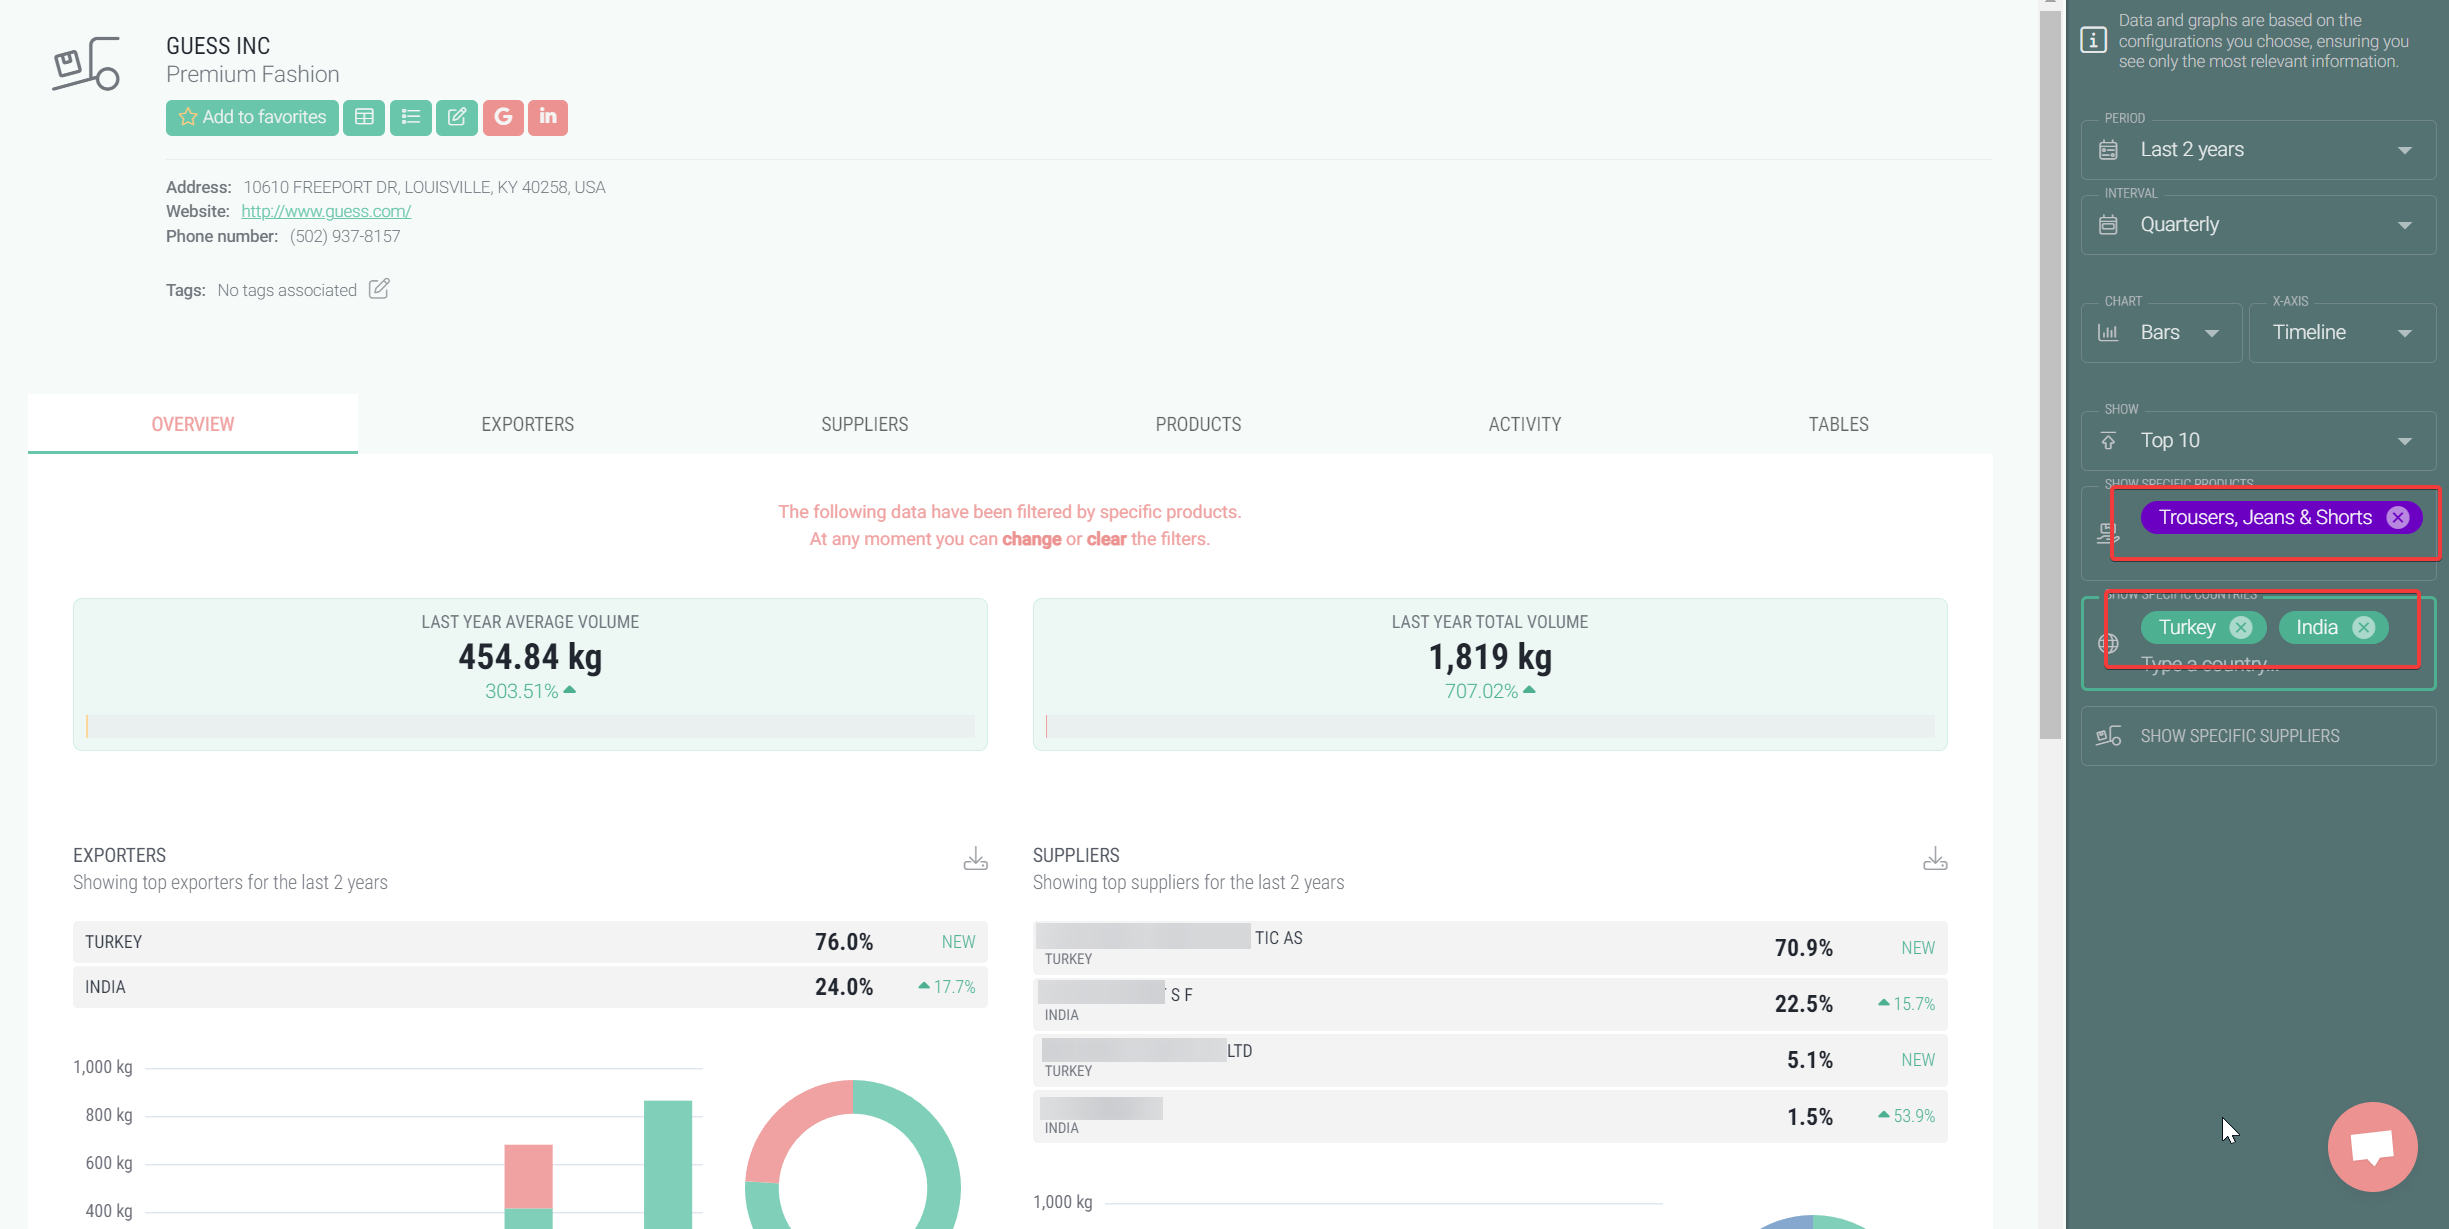Open the Chart type Bars dropdown
The image size is (2449, 1229).
coord(2161,333)
